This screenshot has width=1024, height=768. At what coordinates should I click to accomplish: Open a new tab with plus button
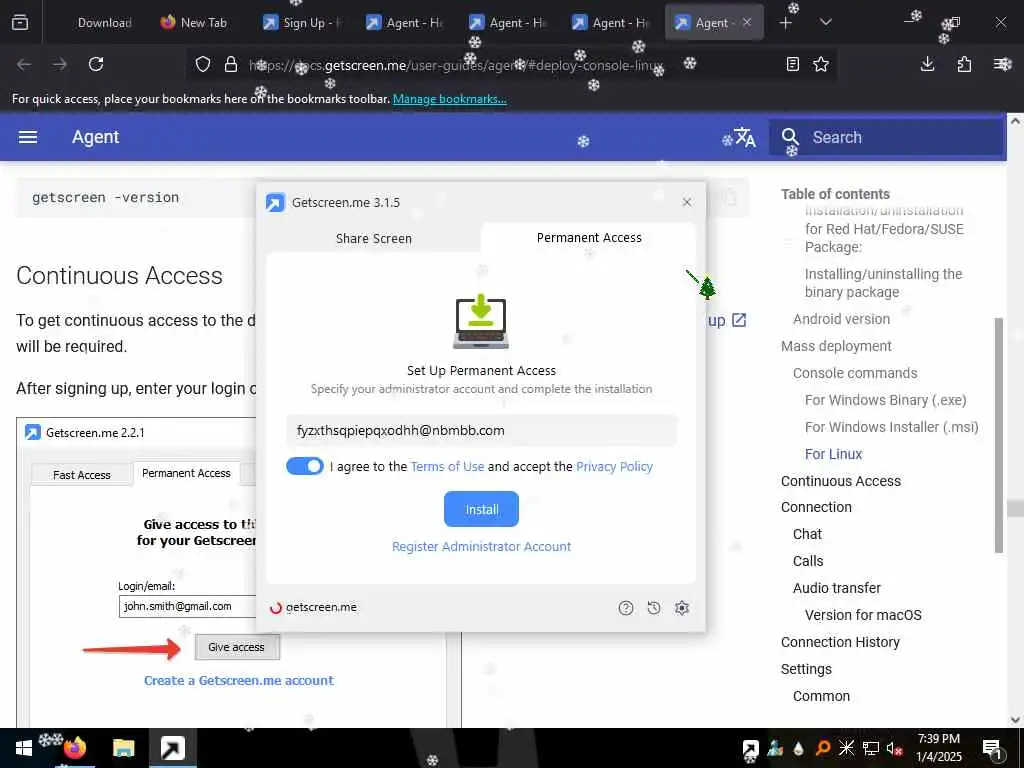786,22
